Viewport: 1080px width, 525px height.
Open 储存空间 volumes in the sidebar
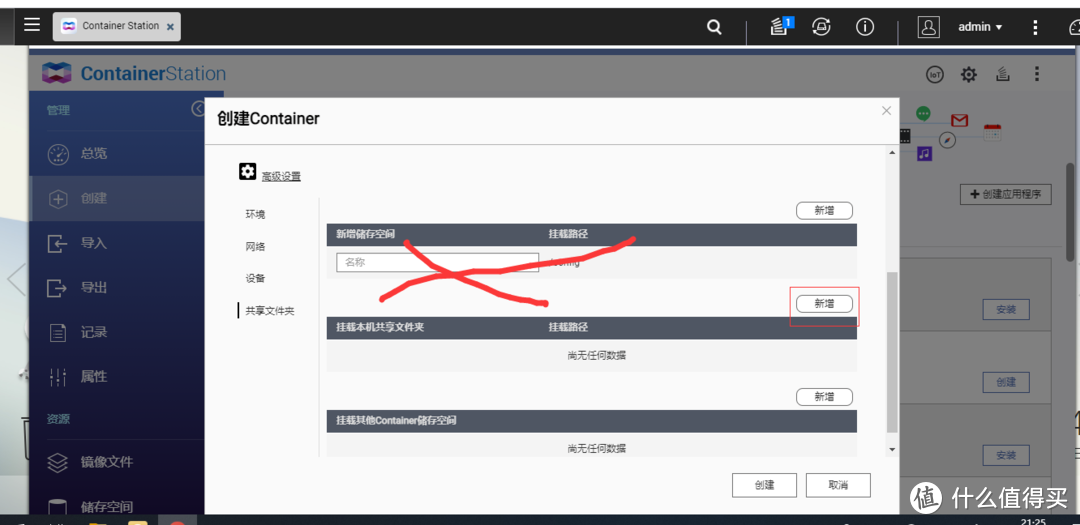click(x=117, y=506)
